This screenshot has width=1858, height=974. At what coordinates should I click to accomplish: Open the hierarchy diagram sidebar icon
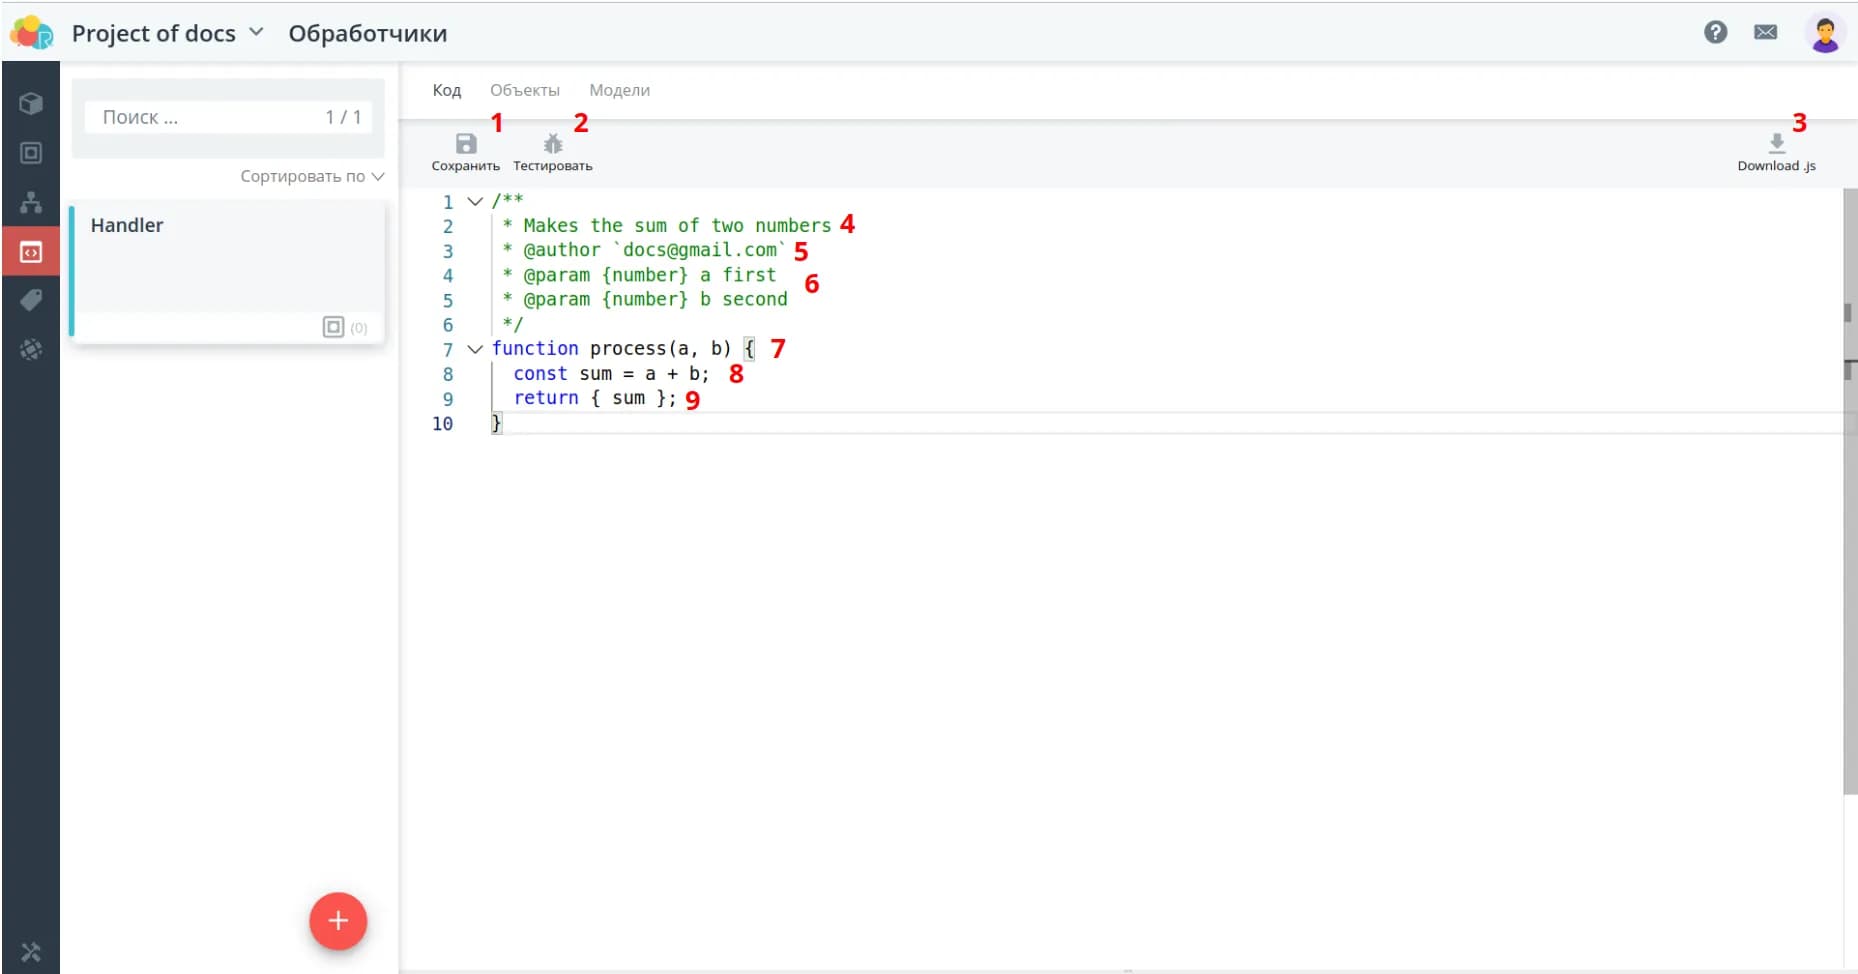click(x=31, y=202)
